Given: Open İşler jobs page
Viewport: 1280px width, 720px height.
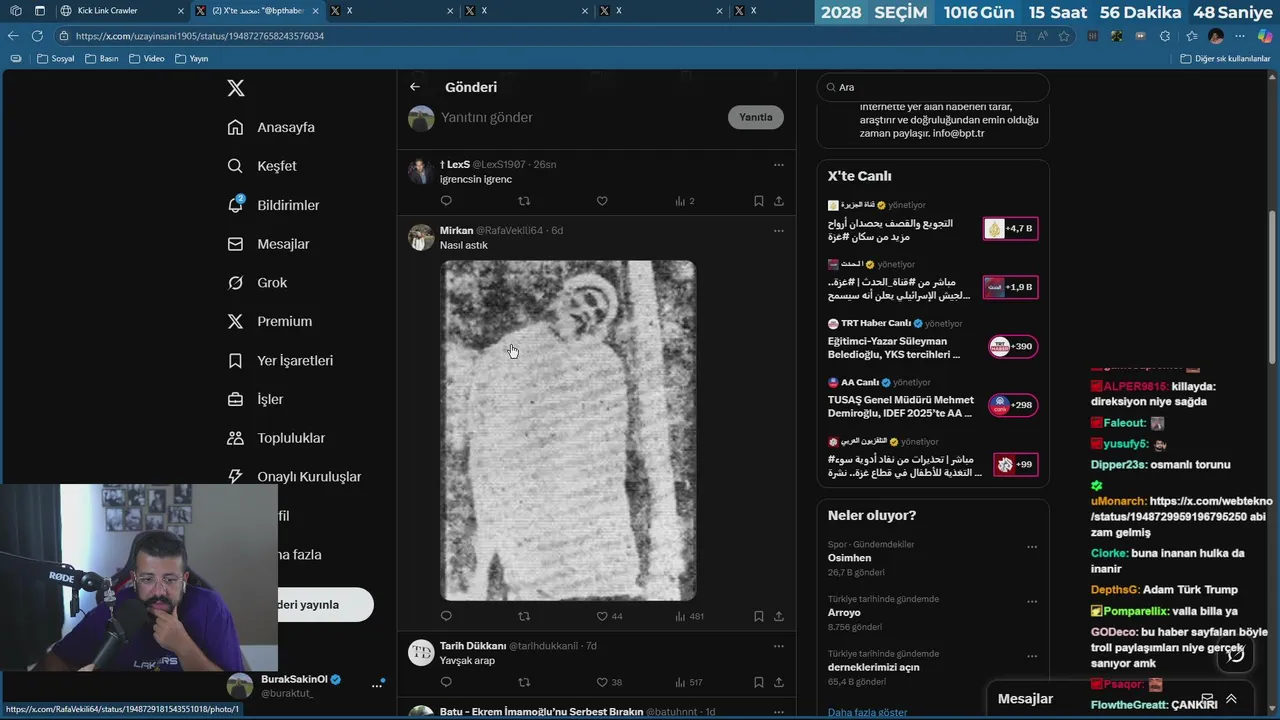Looking at the screenshot, I should (255, 399).
